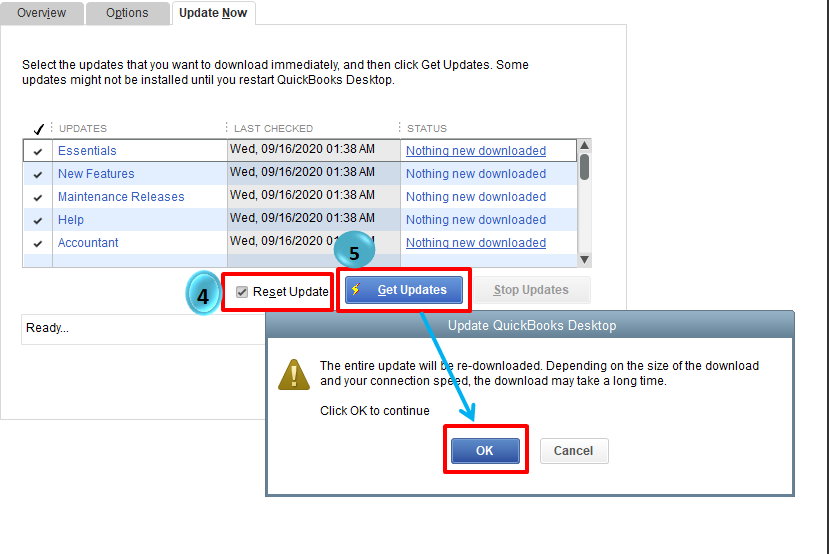Confirm the re-download with OK
The width and height of the screenshot is (829, 554).
[485, 450]
